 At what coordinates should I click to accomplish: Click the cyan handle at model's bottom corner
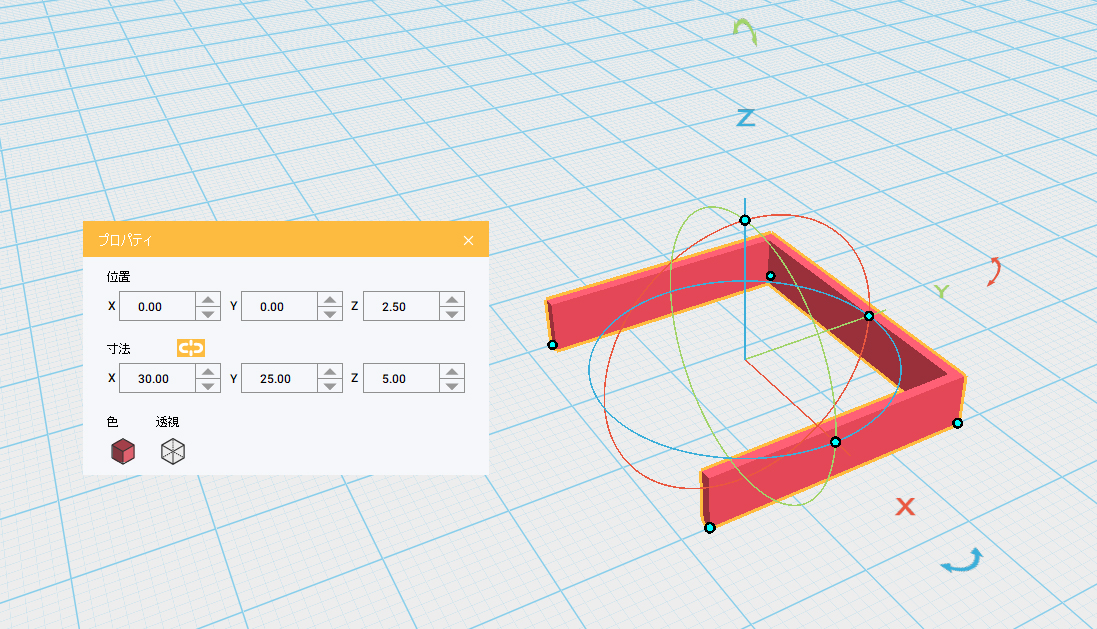click(x=709, y=527)
